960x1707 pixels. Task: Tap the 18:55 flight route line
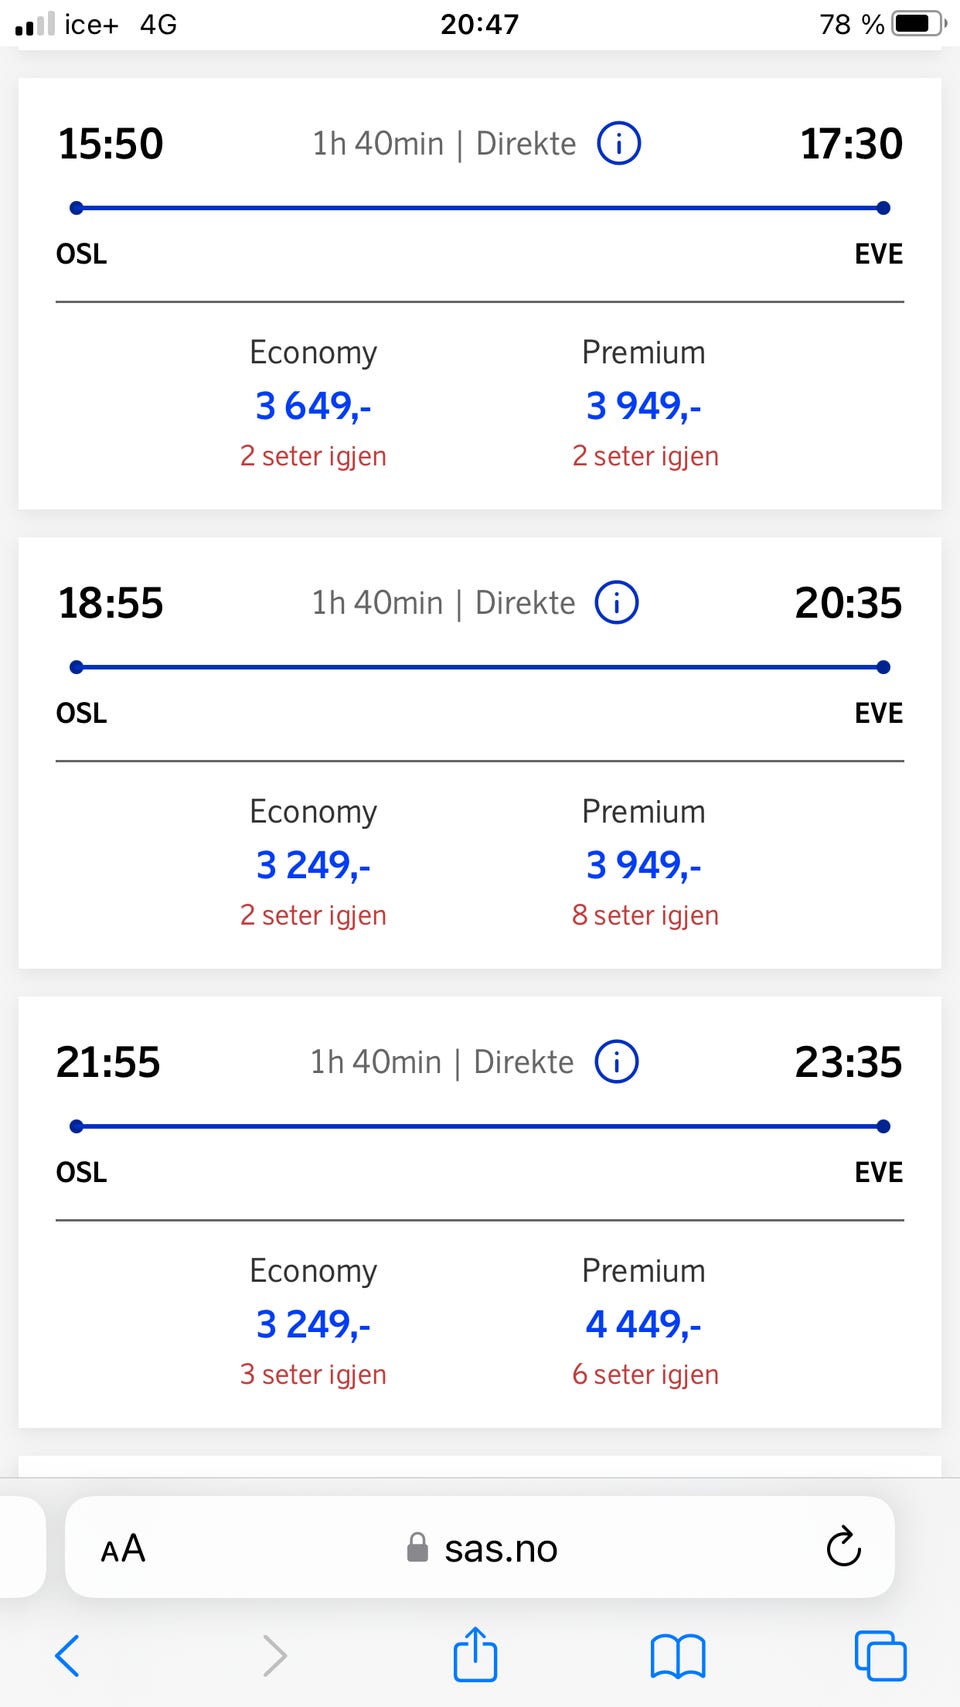(x=480, y=667)
